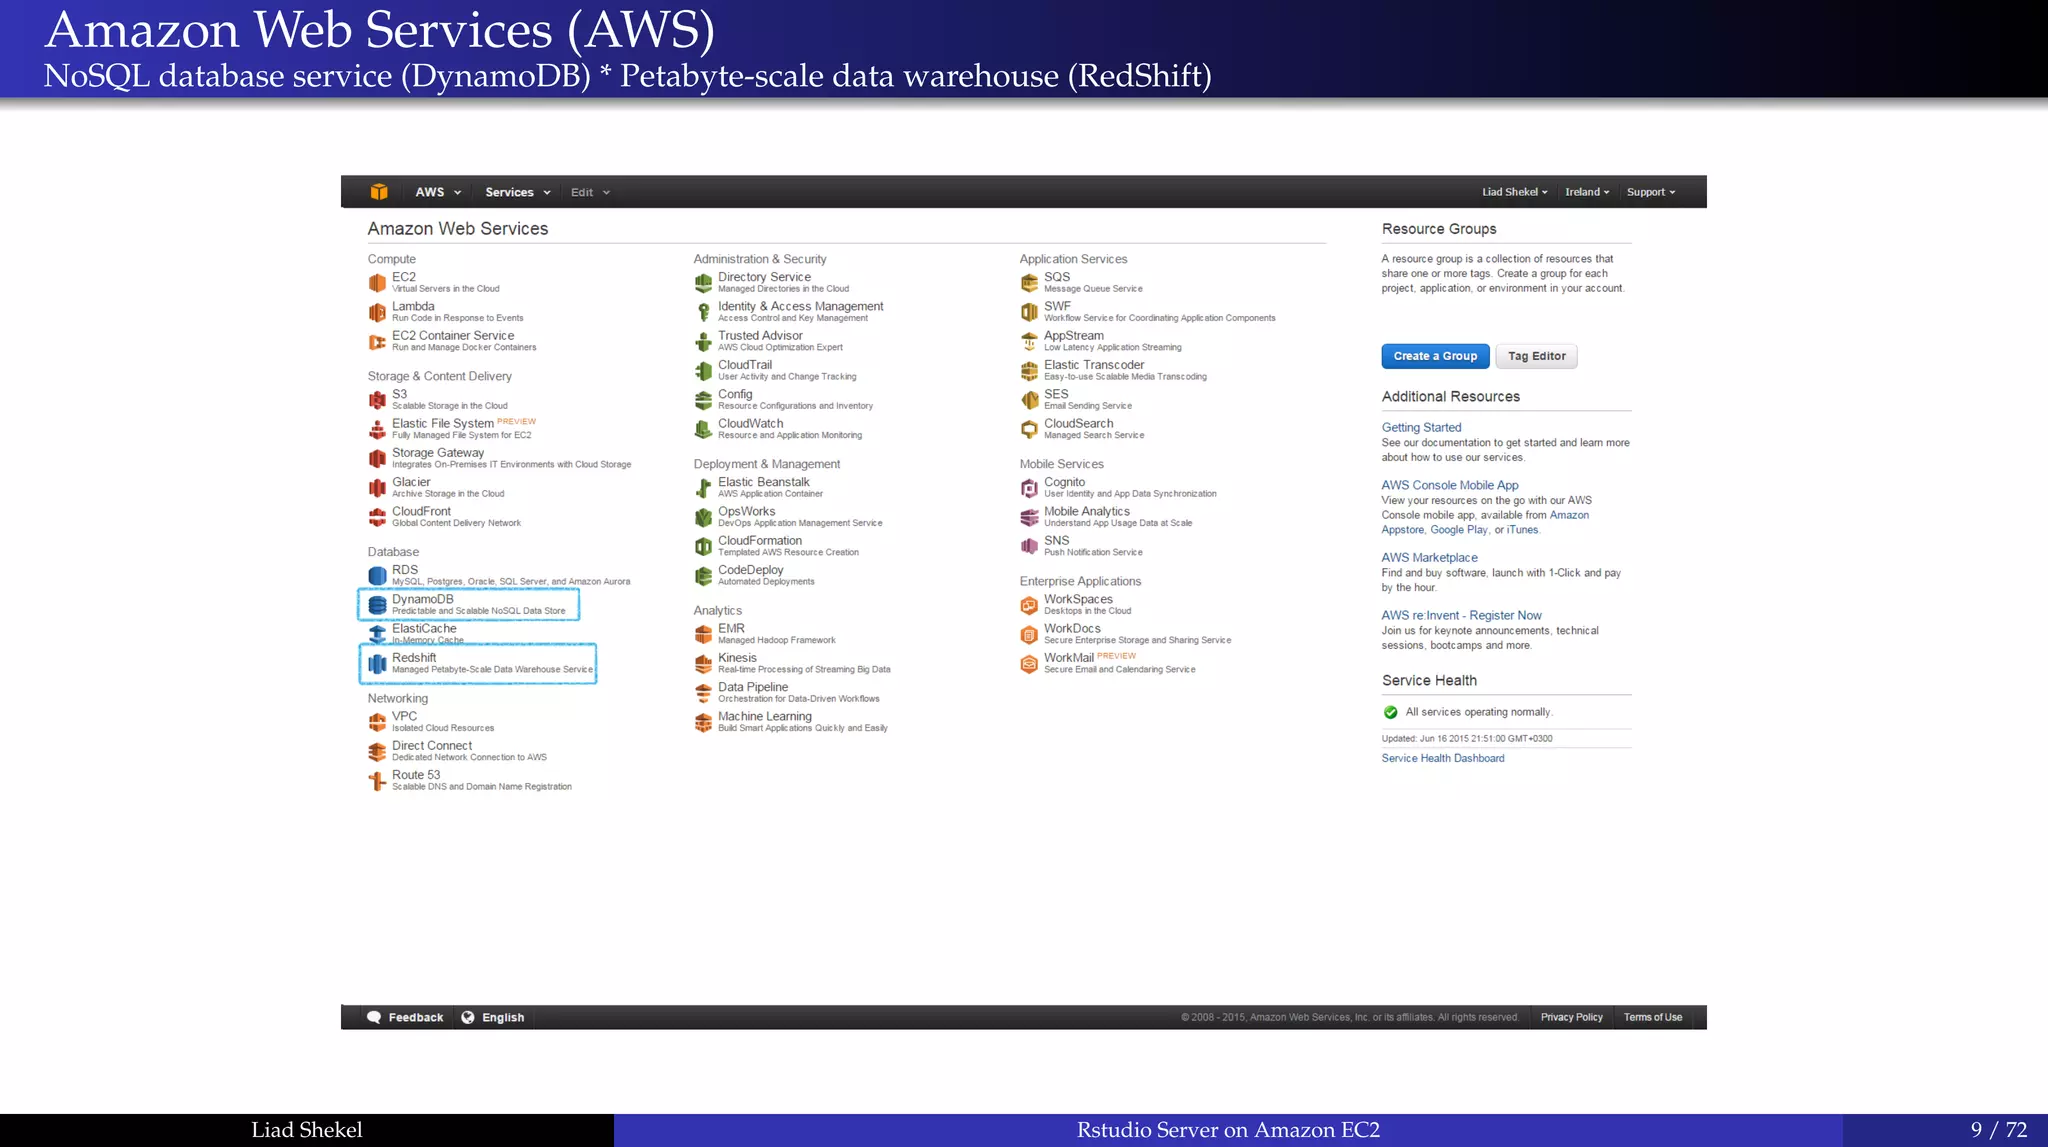Click the AWS cube logo icon
The height and width of the screenshot is (1147, 2048).
point(379,192)
